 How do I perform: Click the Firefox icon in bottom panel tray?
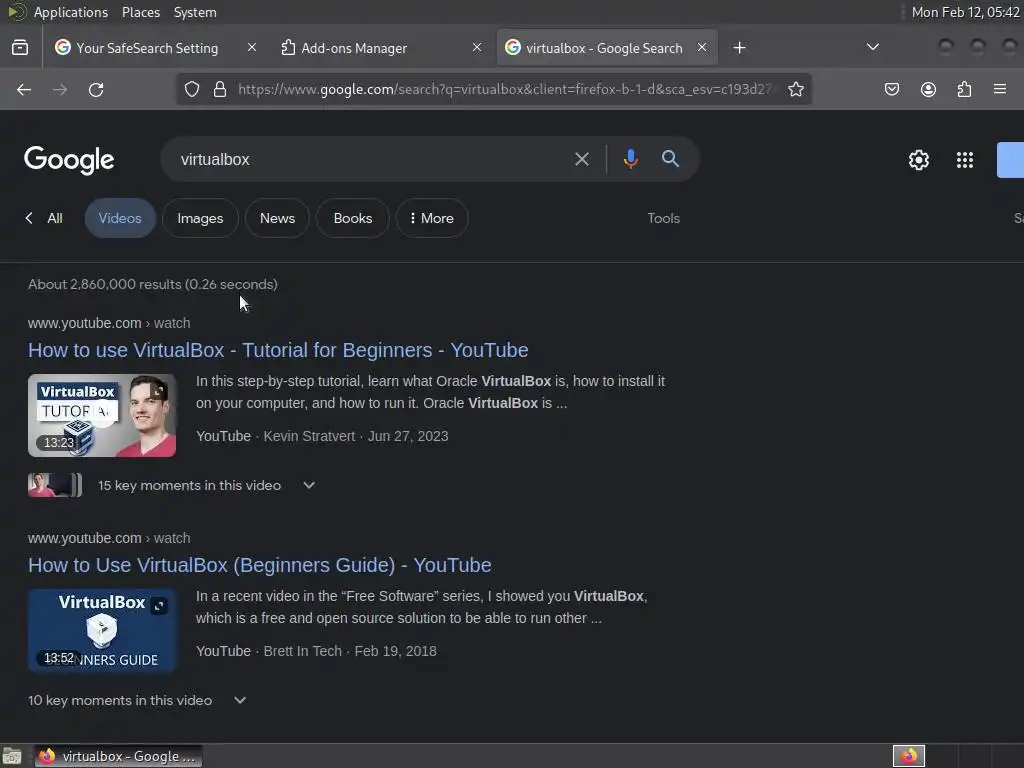(909, 756)
